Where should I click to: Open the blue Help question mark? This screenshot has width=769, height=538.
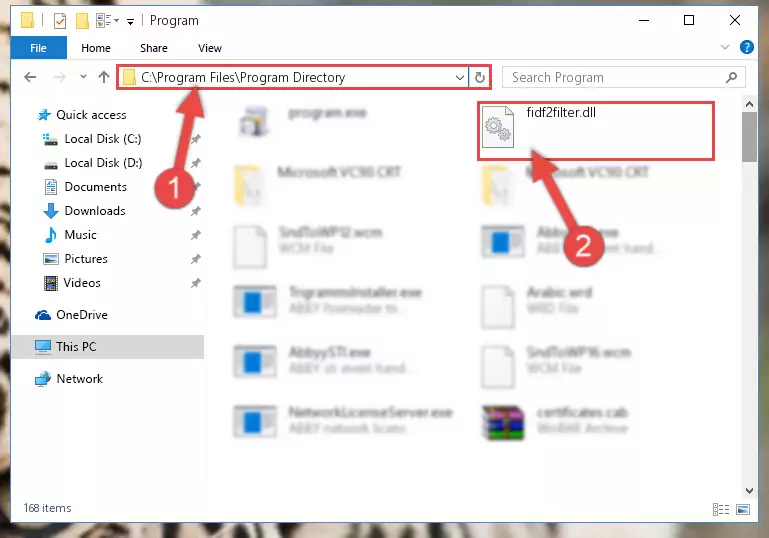(x=746, y=47)
